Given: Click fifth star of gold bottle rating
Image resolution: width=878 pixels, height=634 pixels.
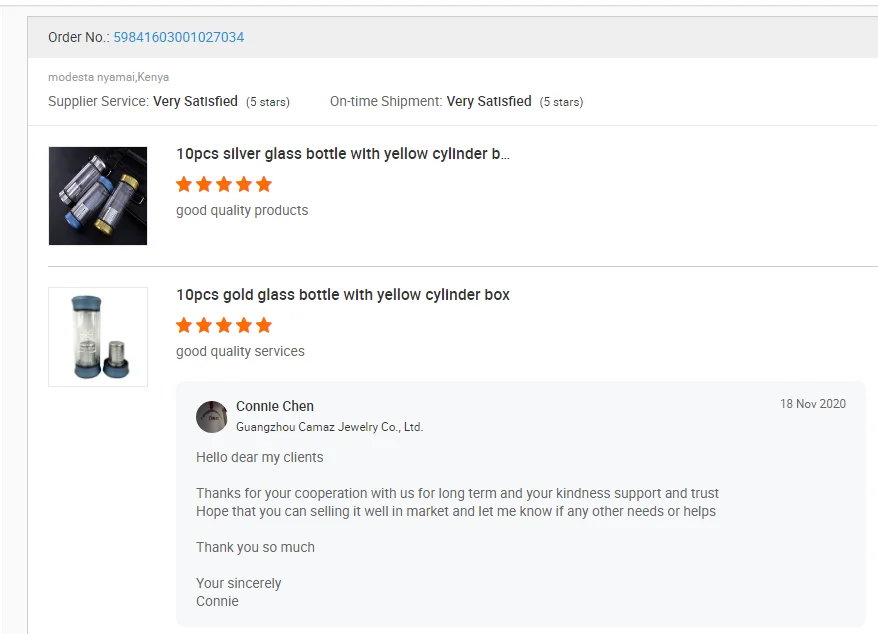Looking at the screenshot, I should tap(264, 325).
